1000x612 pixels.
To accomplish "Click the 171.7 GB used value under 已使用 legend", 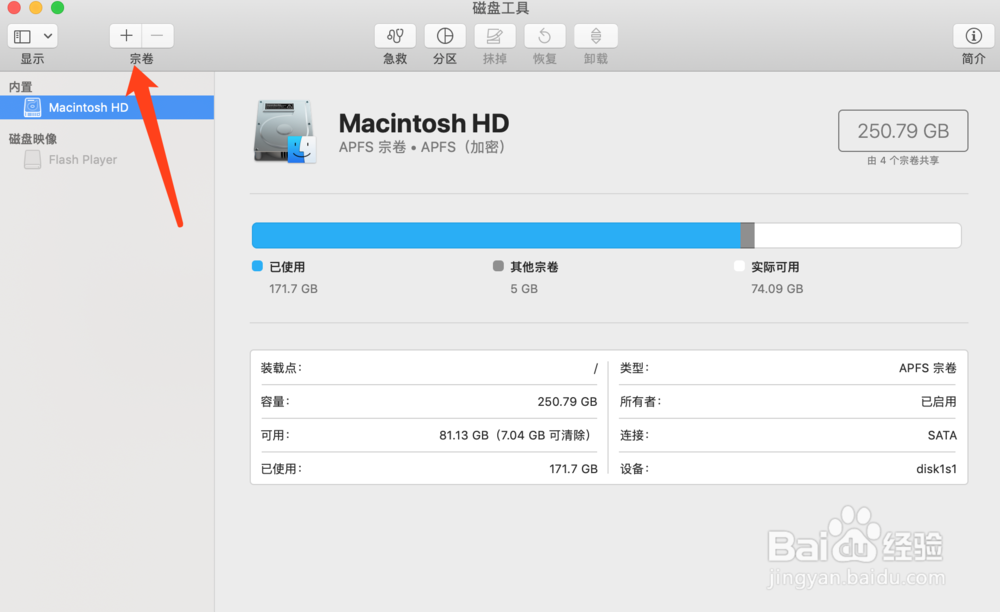I will click(x=293, y=289).
